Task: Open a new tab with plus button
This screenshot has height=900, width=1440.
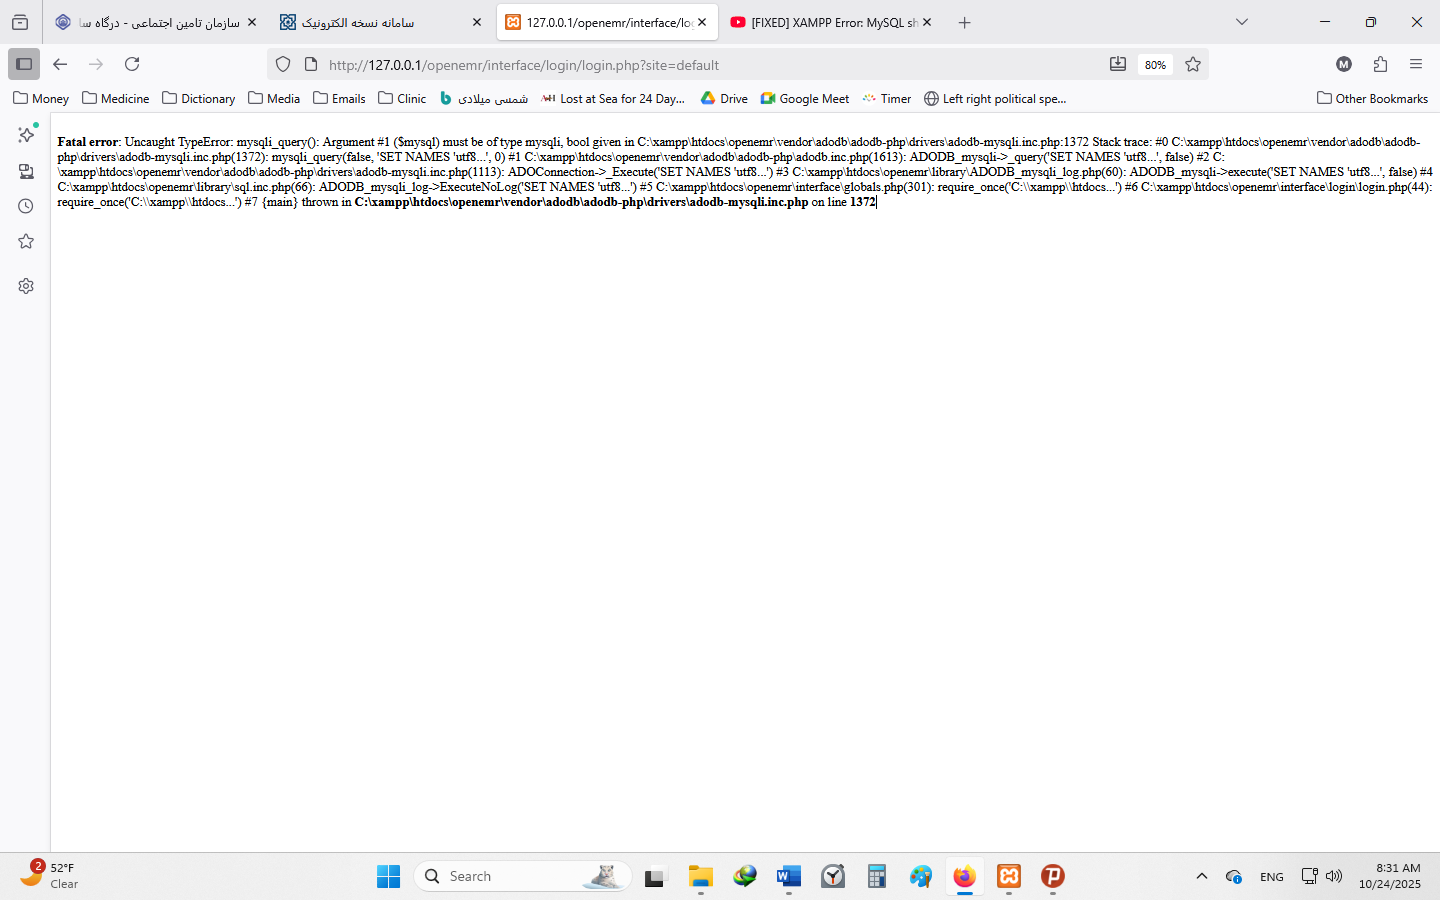Action: [964, 22]
